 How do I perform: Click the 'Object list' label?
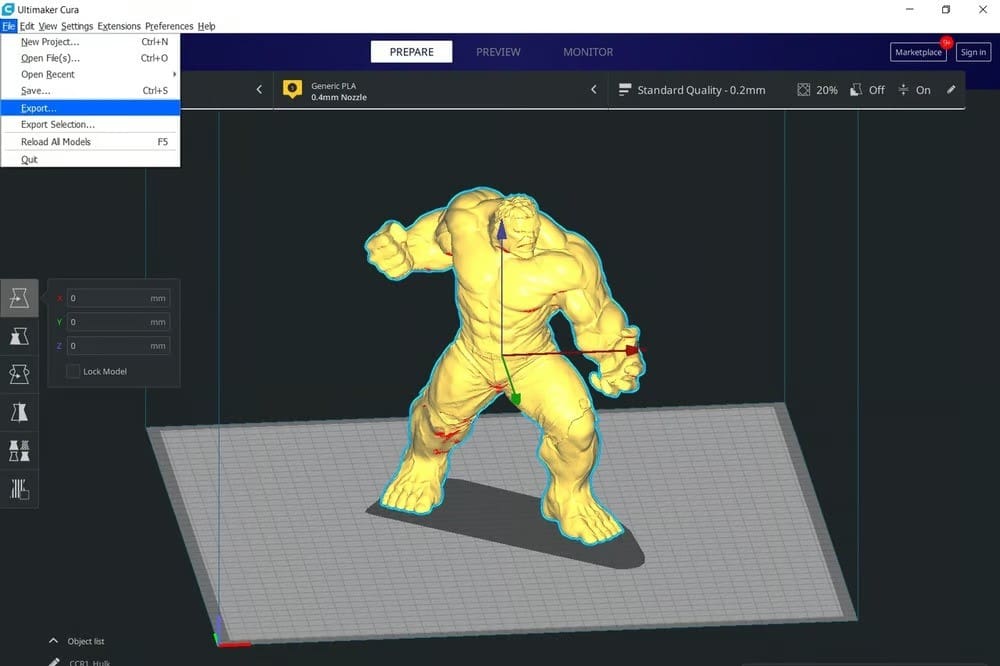[x=85, y=641]
